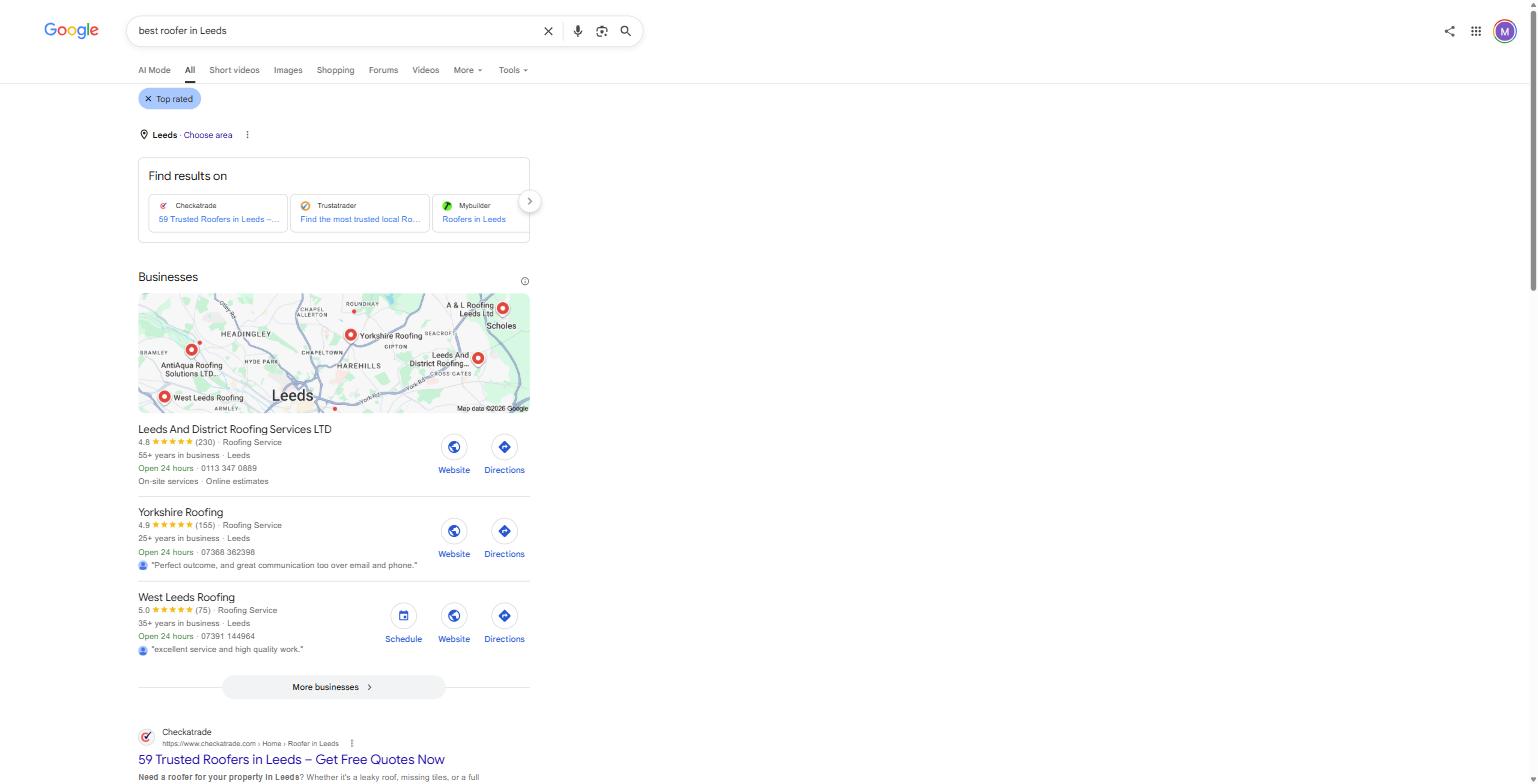
Task: Switch to Images tab
Action: tap(288, 70)
